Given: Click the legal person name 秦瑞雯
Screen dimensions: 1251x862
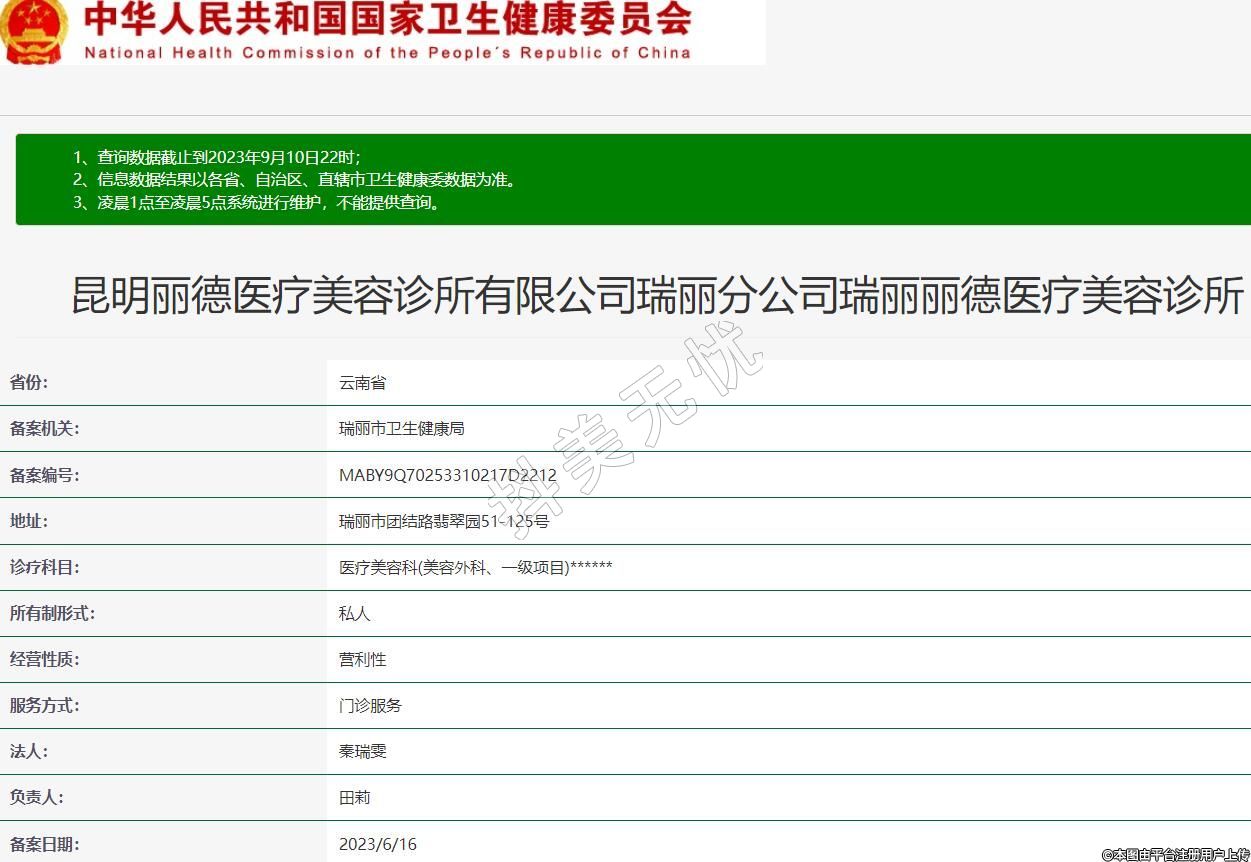Looking at the screenshot, I should click(362, 752).
